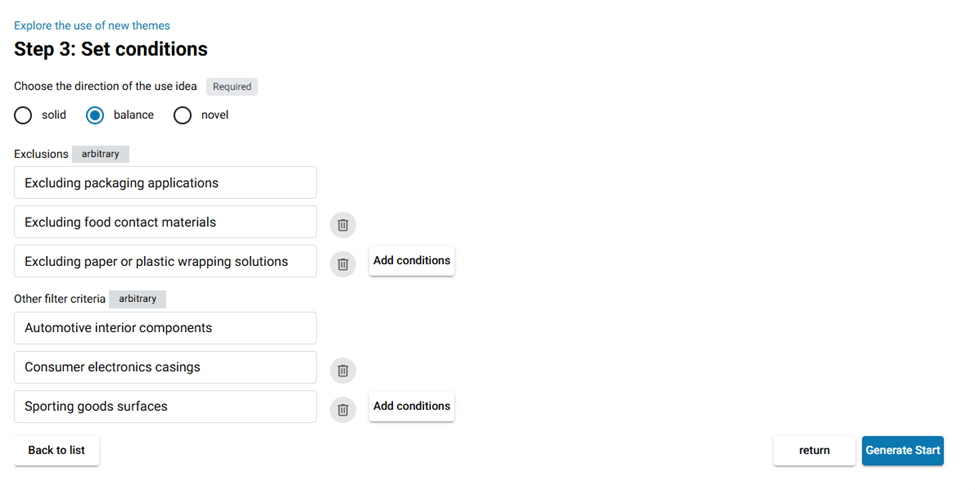This screenshot has height=490, width=975.
Task: Focus the 'Excluding packaging applications' field
Action: 165,183
